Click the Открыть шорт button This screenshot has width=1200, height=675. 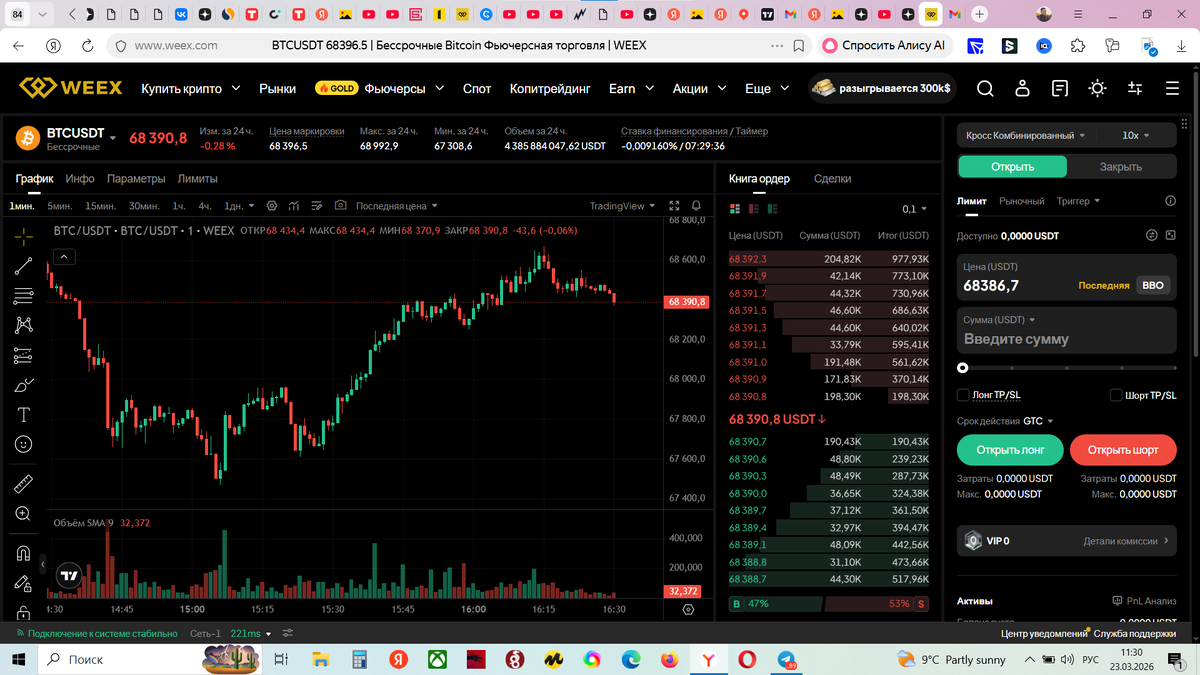[1123, 450]
